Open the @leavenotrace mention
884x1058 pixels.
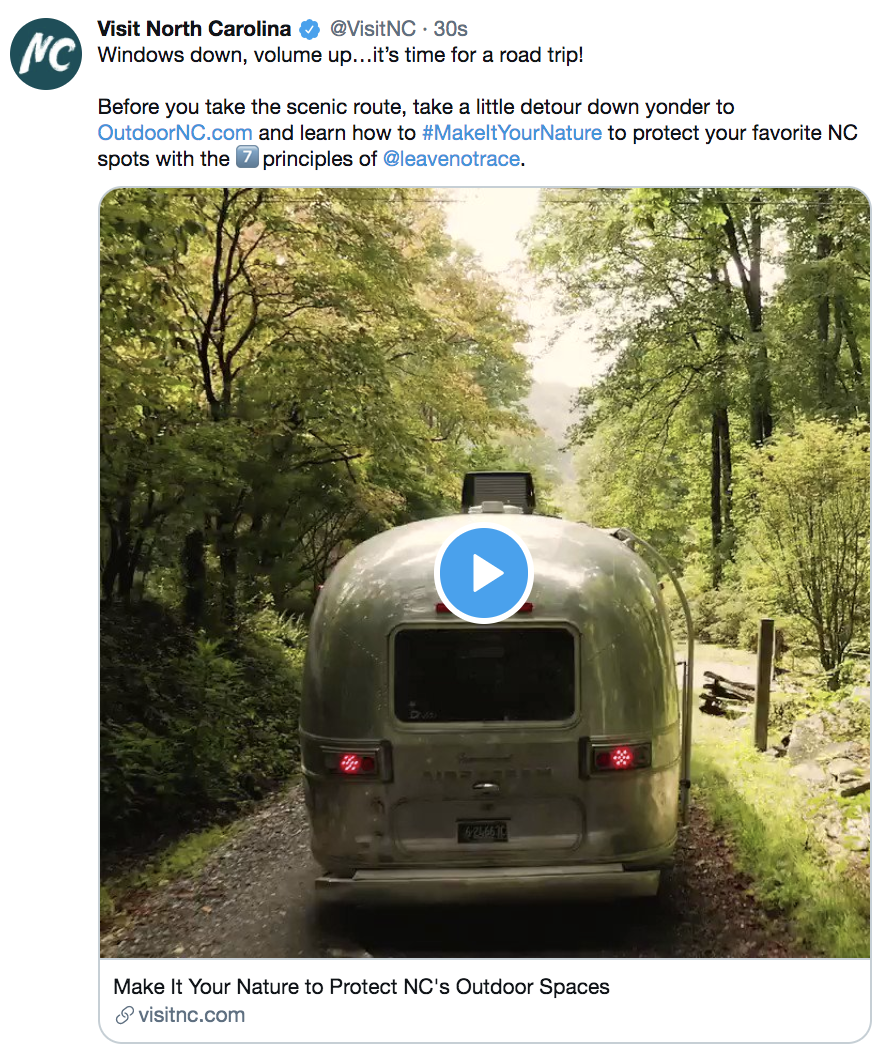coord(451,158)
